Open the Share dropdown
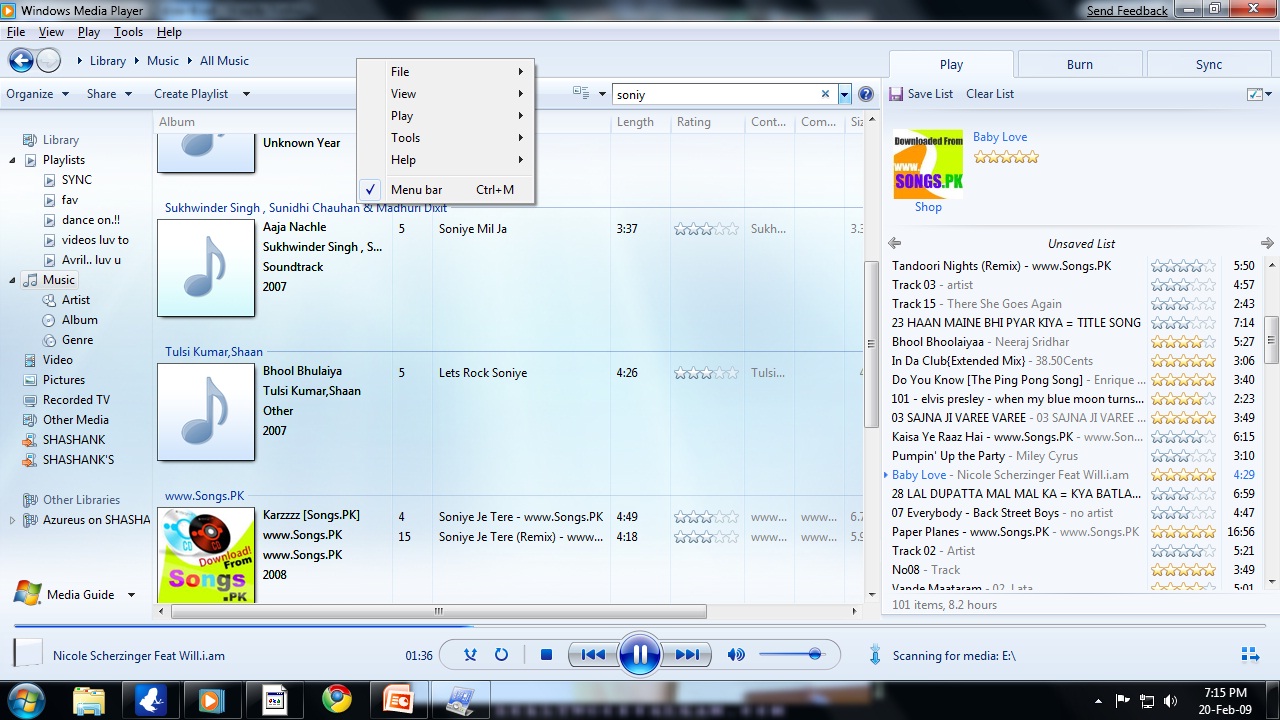This screenshot has width=1280, height=720. click(109, 94)
